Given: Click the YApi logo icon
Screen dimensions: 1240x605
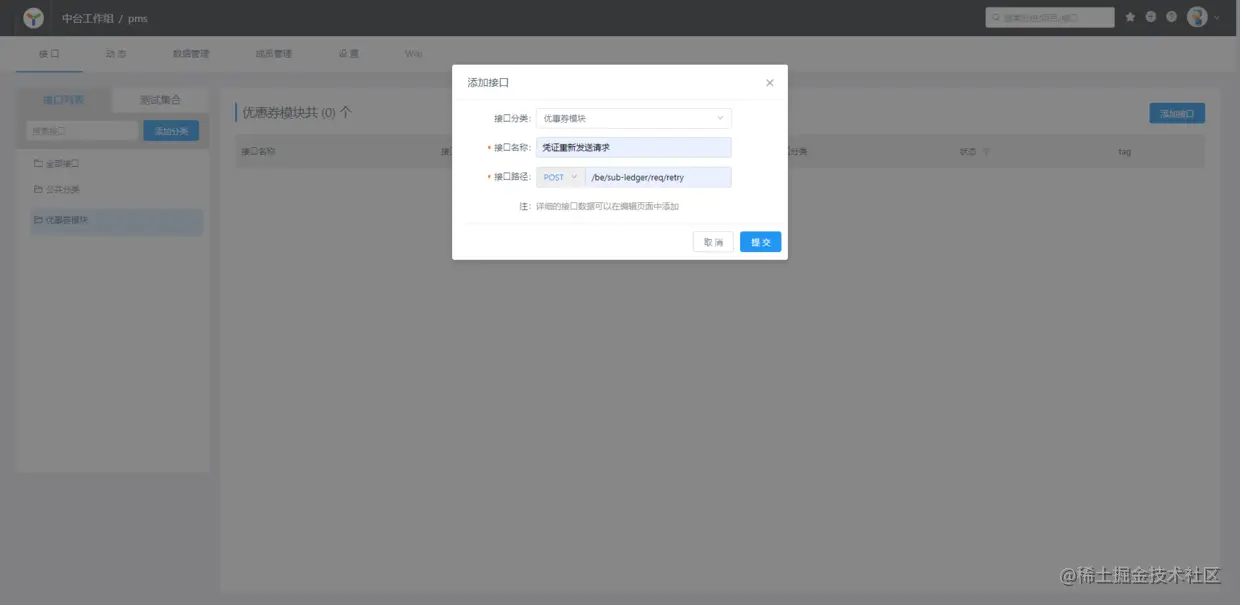Looking at the screenshot, I should (x=34, y=18).
